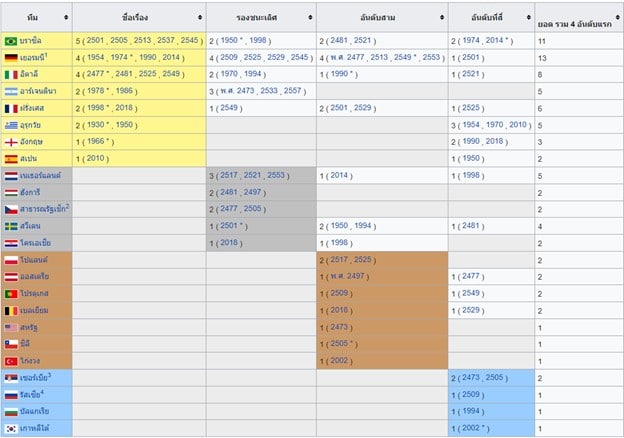Click the Italy flag icon

pyautogui.click(x=11, y=75)
